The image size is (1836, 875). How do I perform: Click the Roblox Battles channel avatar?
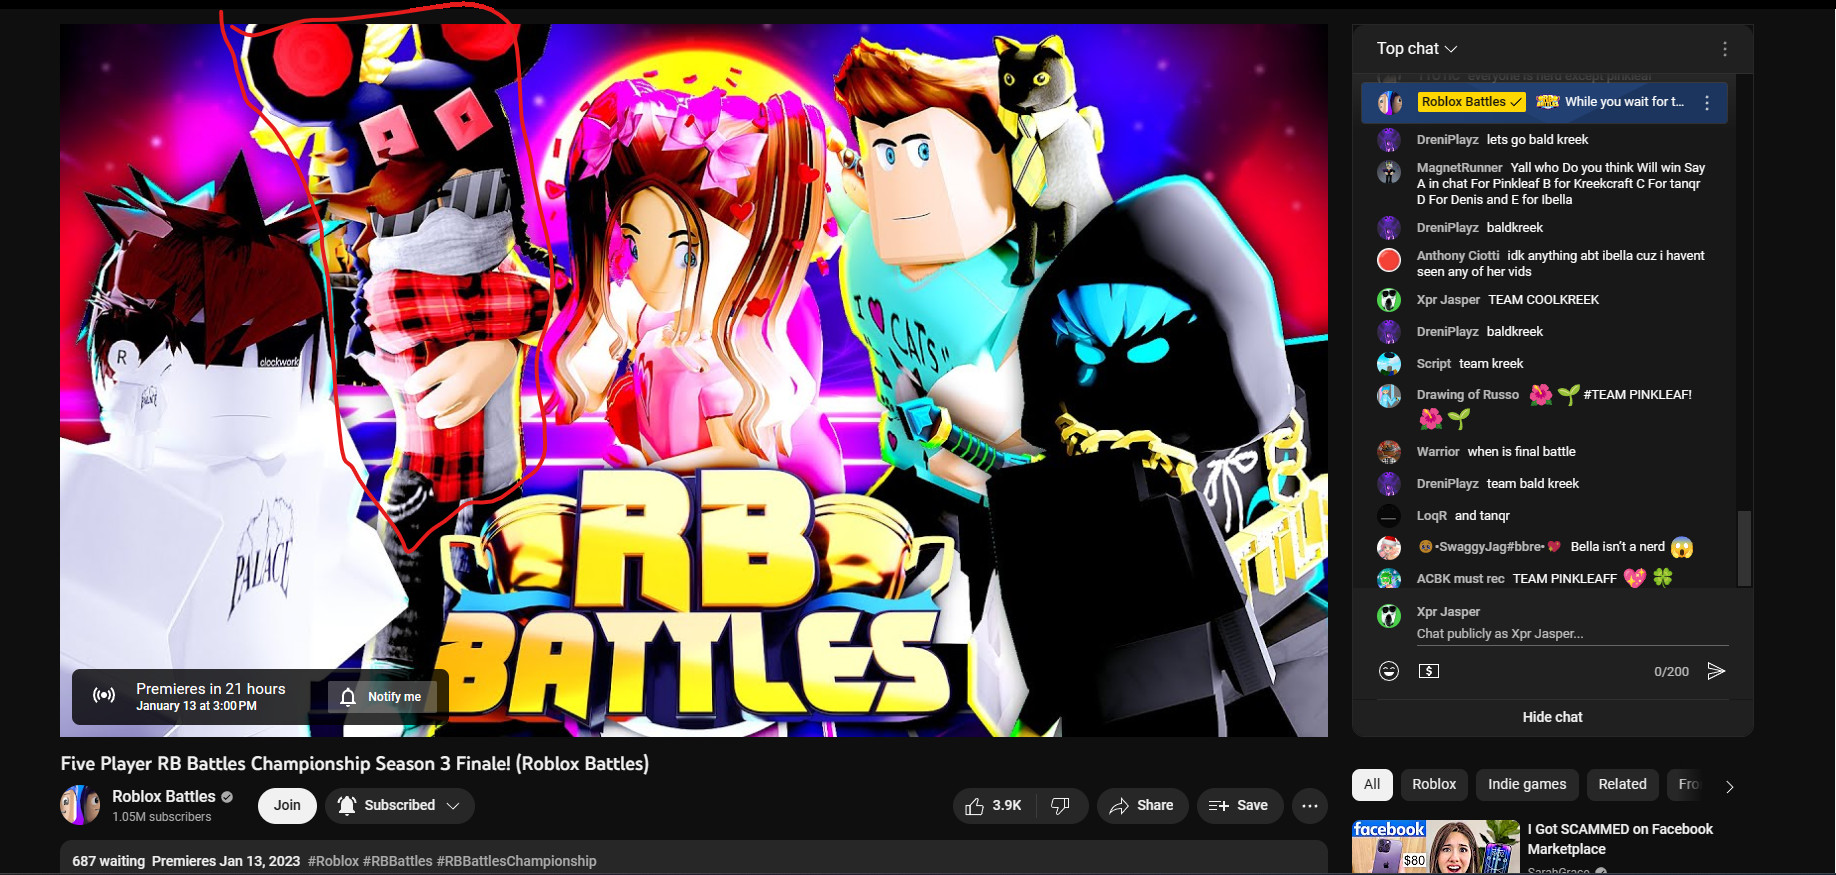(x=80, y=805)
